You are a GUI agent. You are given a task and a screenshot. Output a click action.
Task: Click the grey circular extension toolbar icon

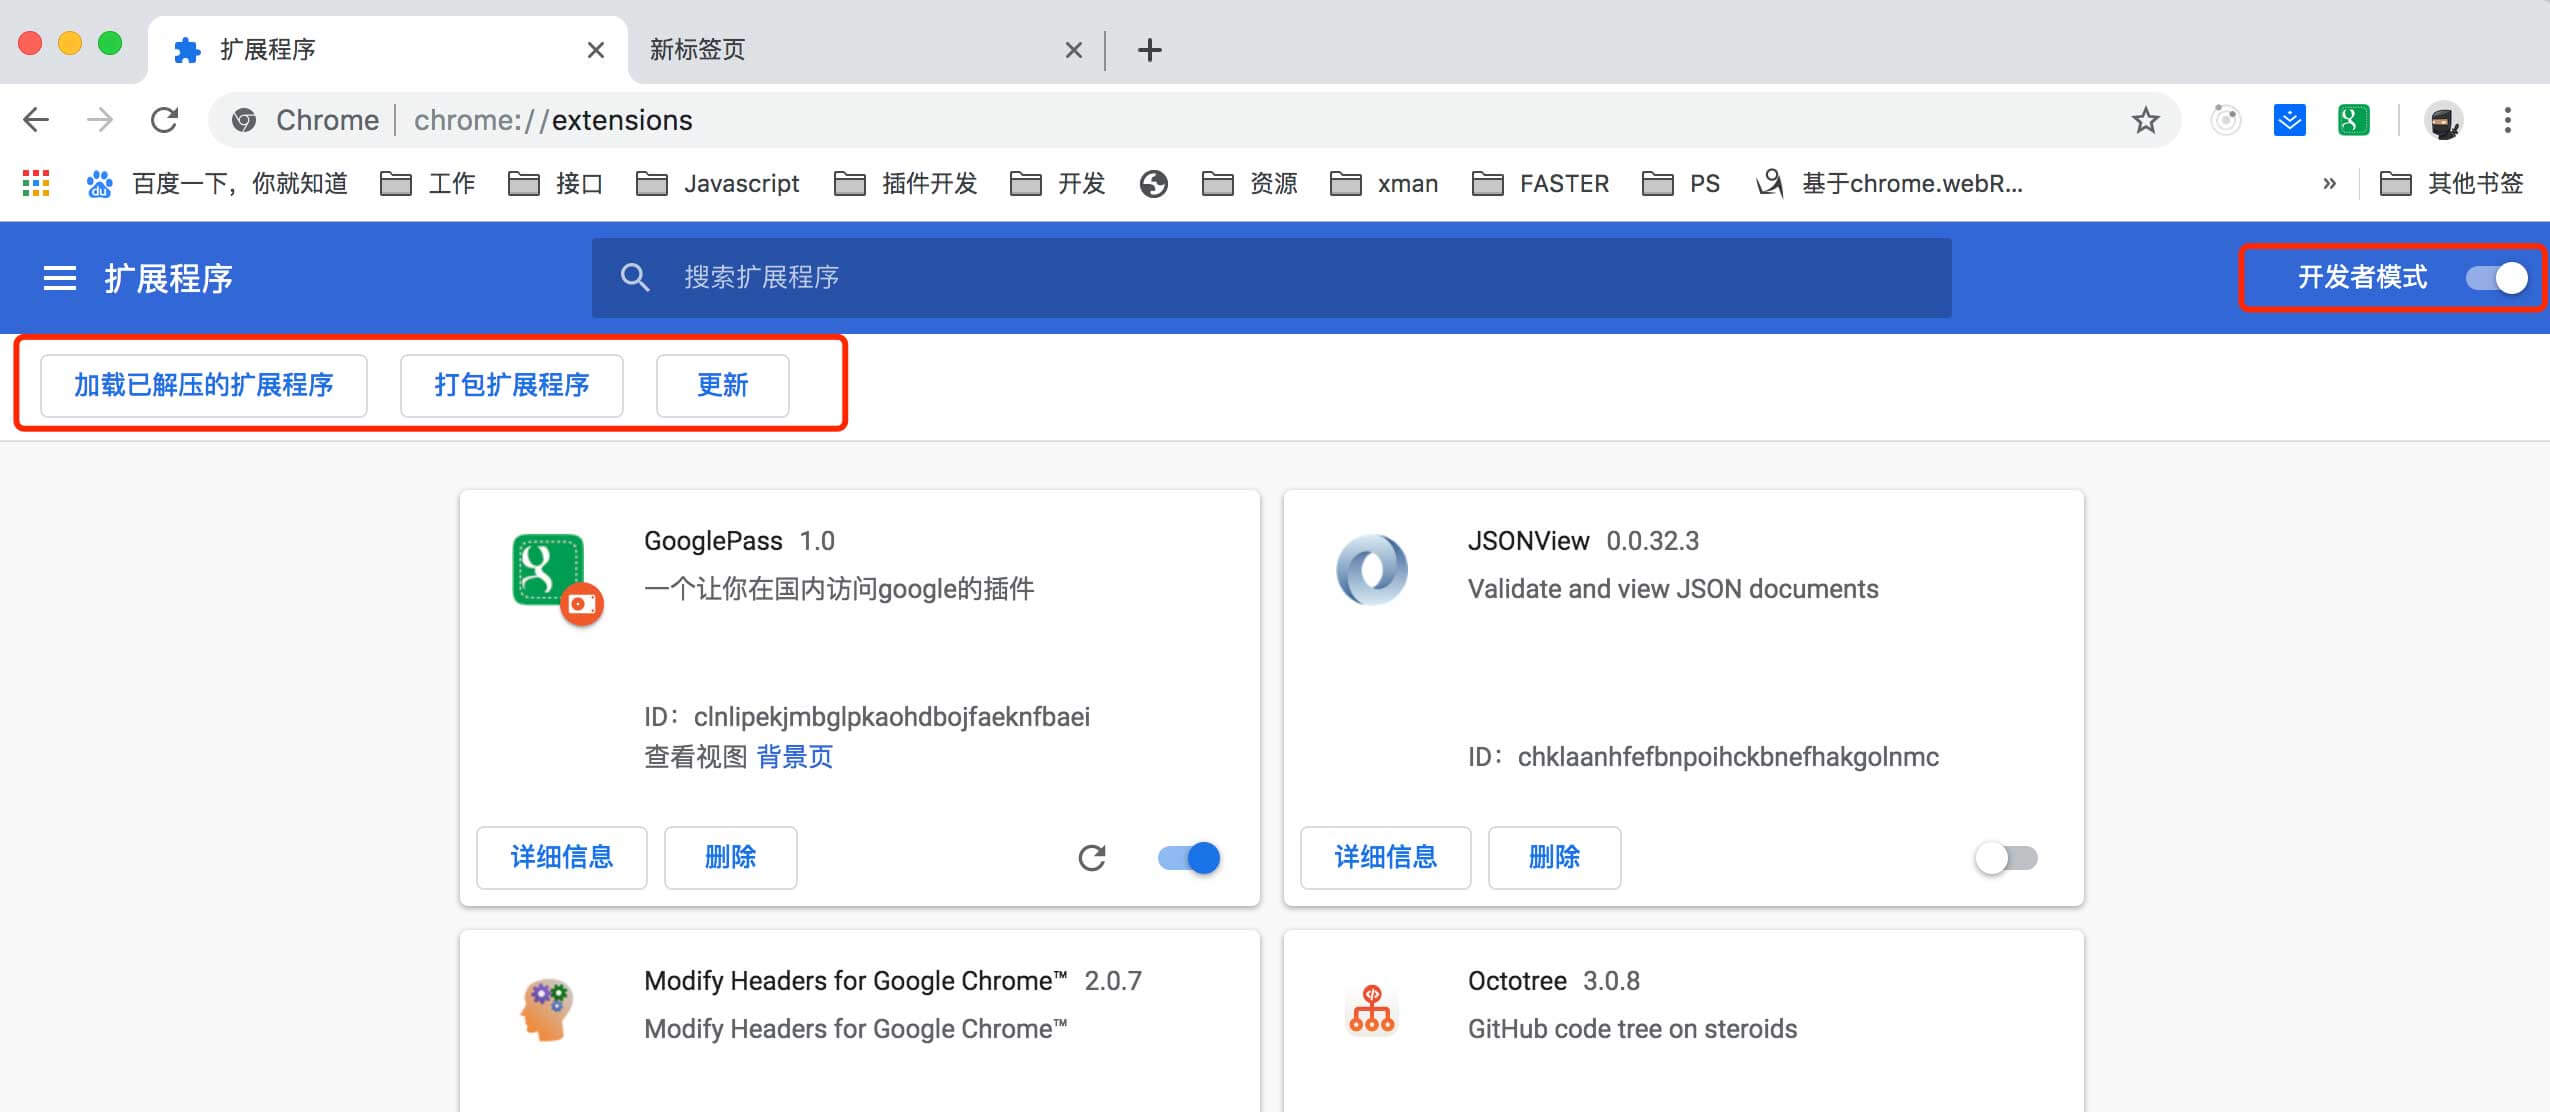pyautogui.click(x=2225, y=120)
